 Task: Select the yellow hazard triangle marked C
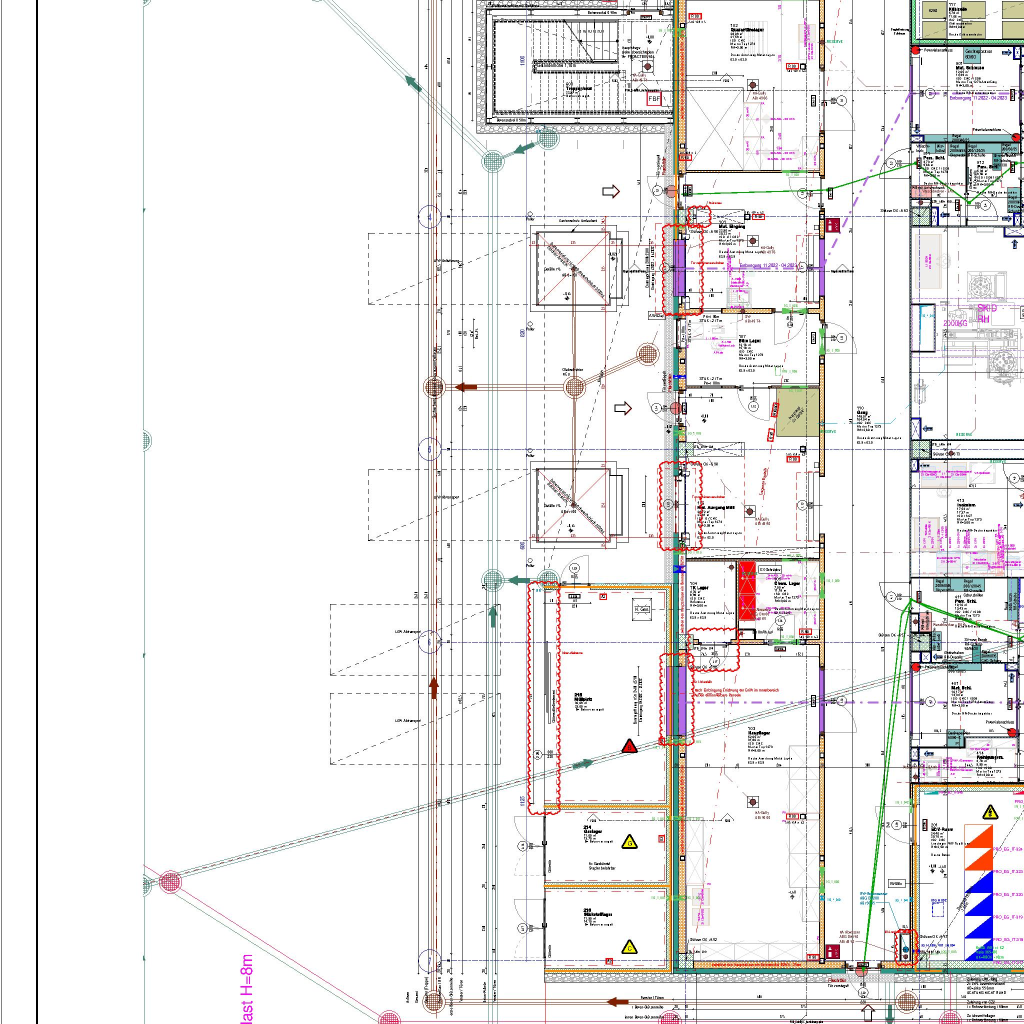pyautogui.click(x=629, y=946)
